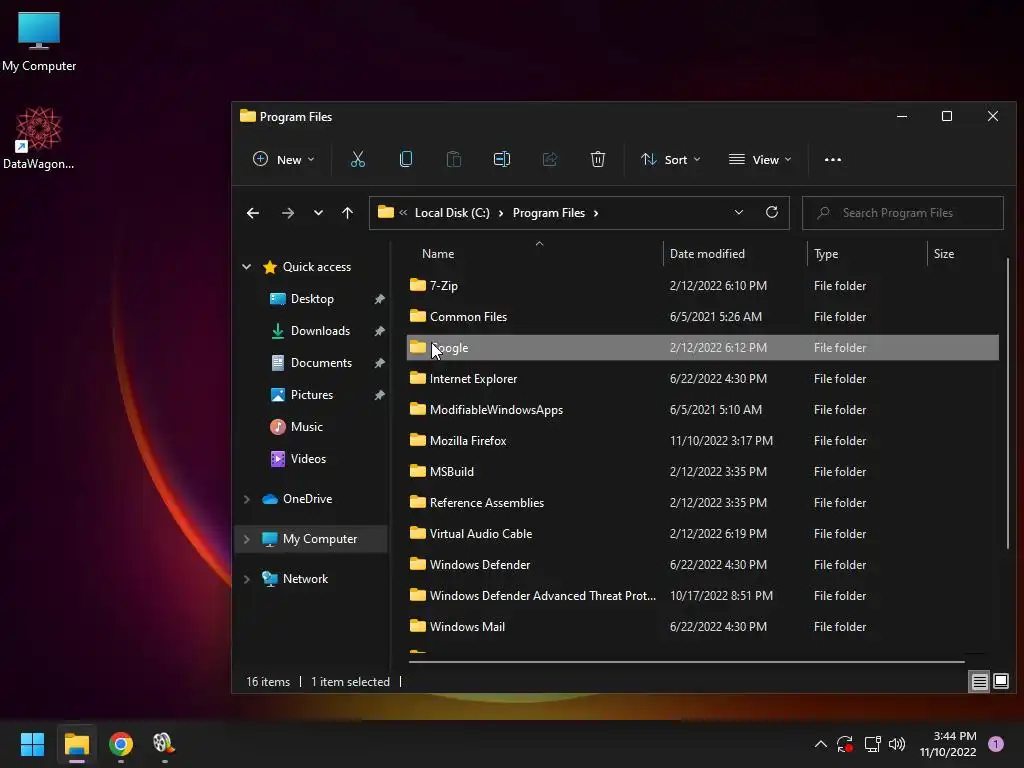Expand the OneDrive tree node

pos(246,499)
